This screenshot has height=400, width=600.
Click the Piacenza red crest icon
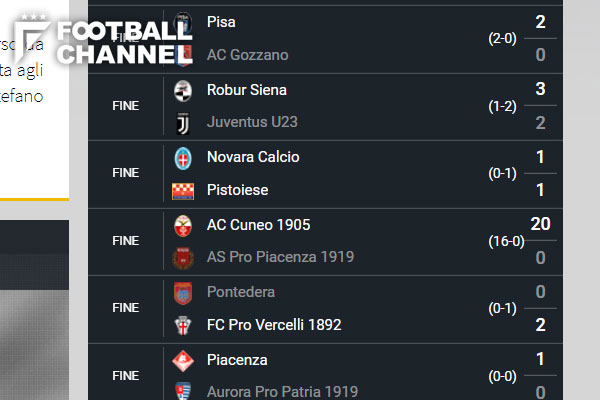tap(182, 360)
